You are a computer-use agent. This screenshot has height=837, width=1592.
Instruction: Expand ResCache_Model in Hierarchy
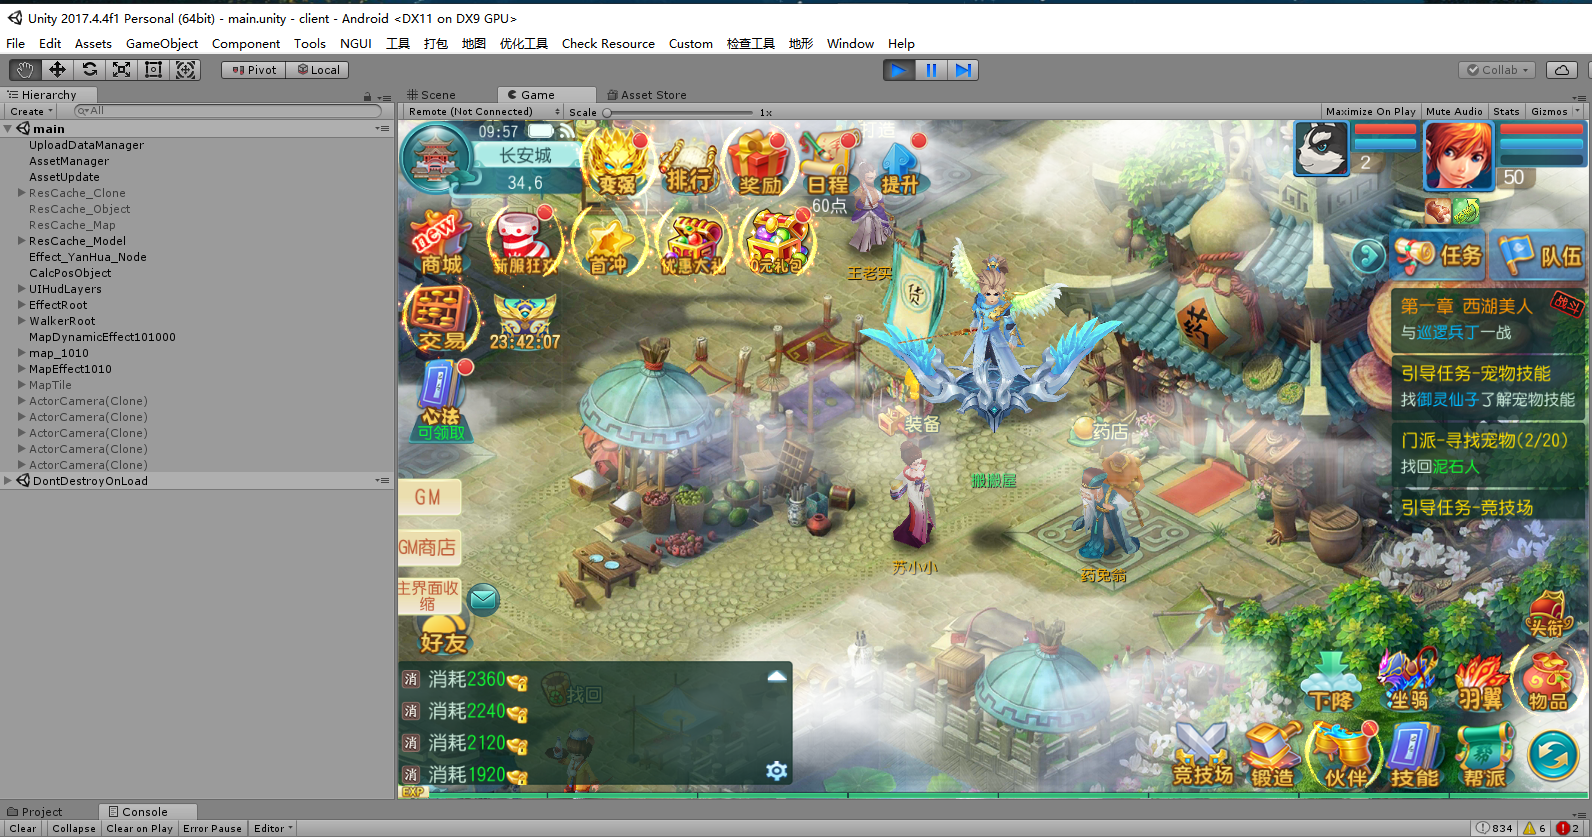pos(22,241)
